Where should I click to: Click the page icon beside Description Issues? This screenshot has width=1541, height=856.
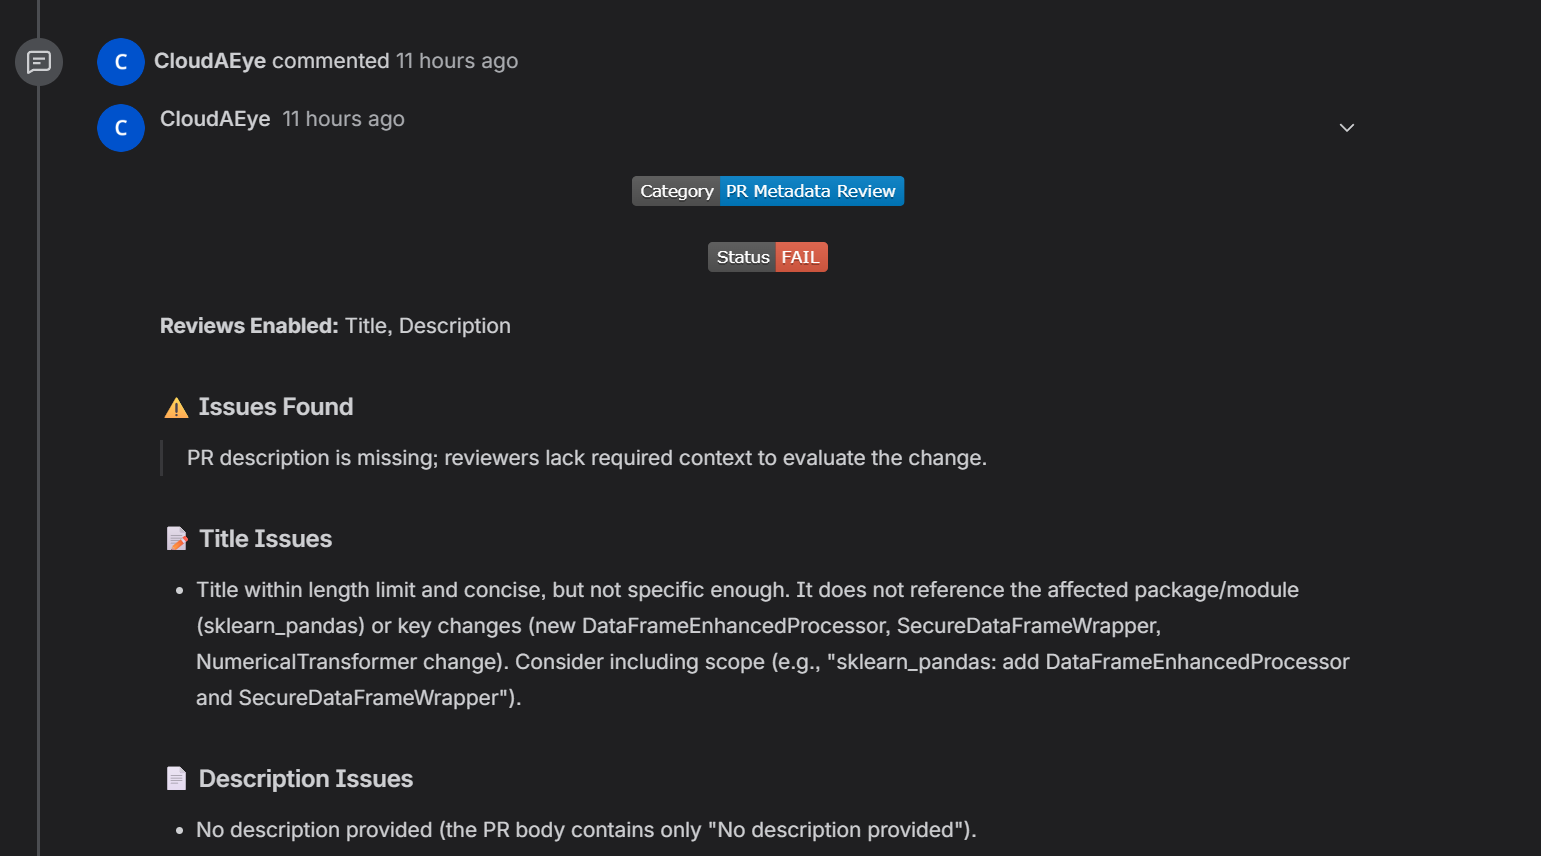177,779
